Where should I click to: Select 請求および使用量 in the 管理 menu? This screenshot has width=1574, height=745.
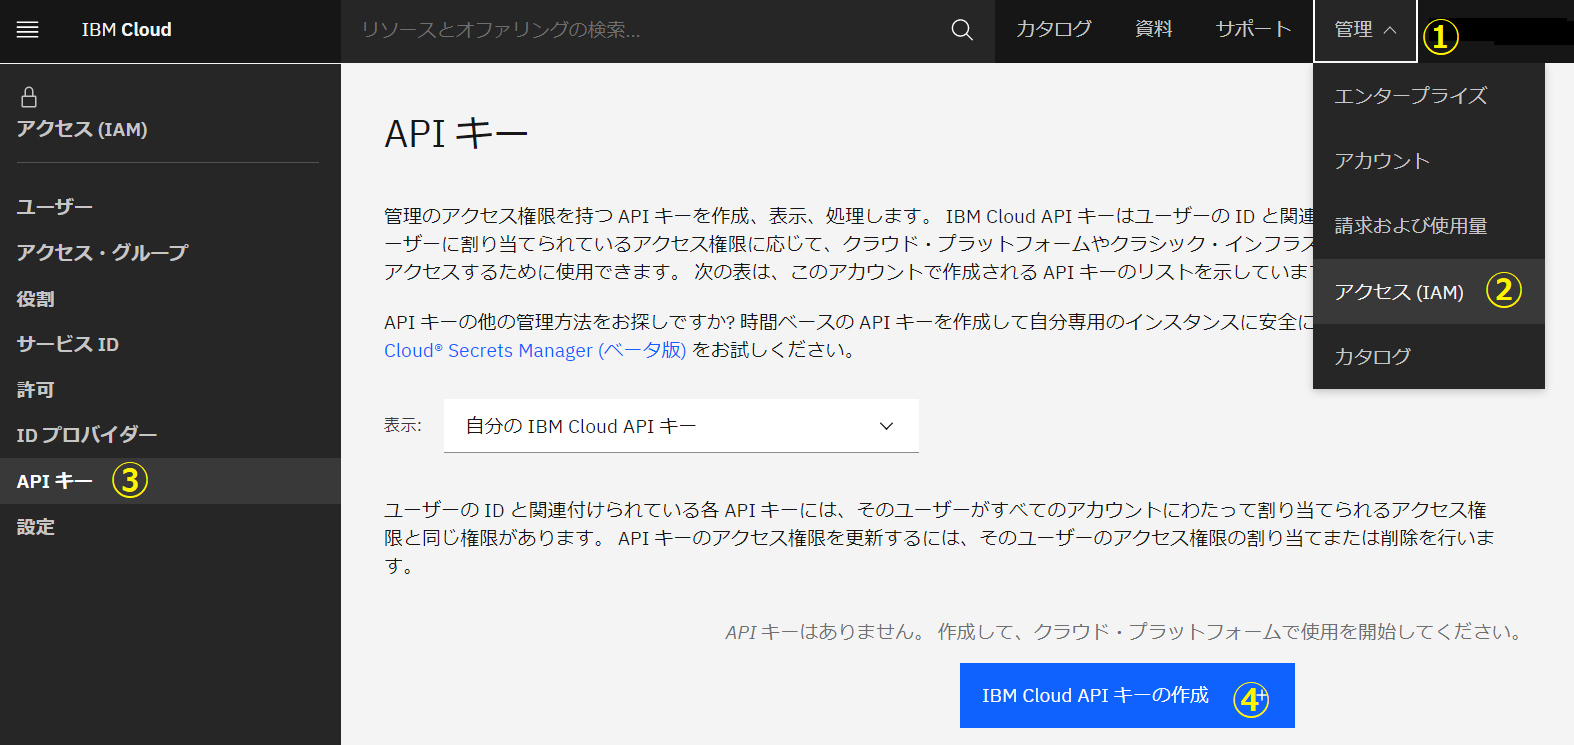(1429, 226)
